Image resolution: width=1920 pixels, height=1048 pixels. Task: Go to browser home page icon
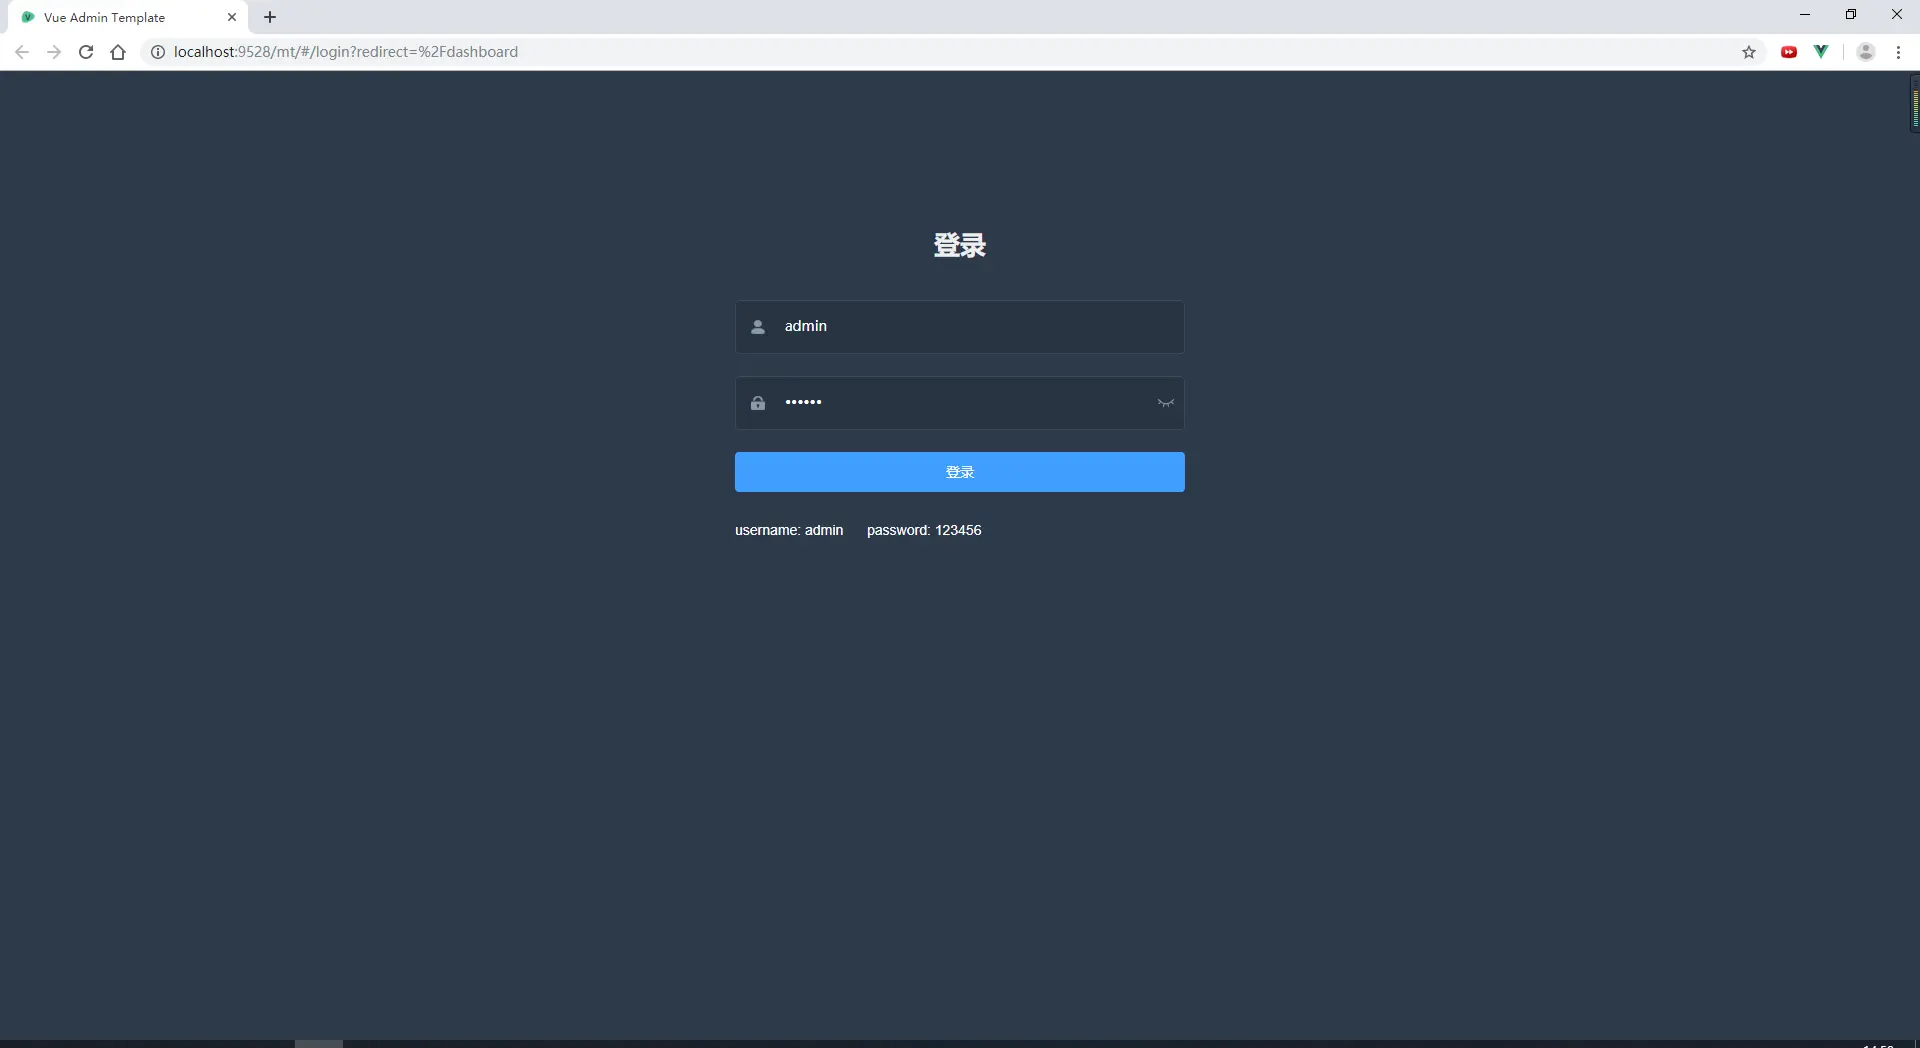pyautogui.click(x=118, y=52)
